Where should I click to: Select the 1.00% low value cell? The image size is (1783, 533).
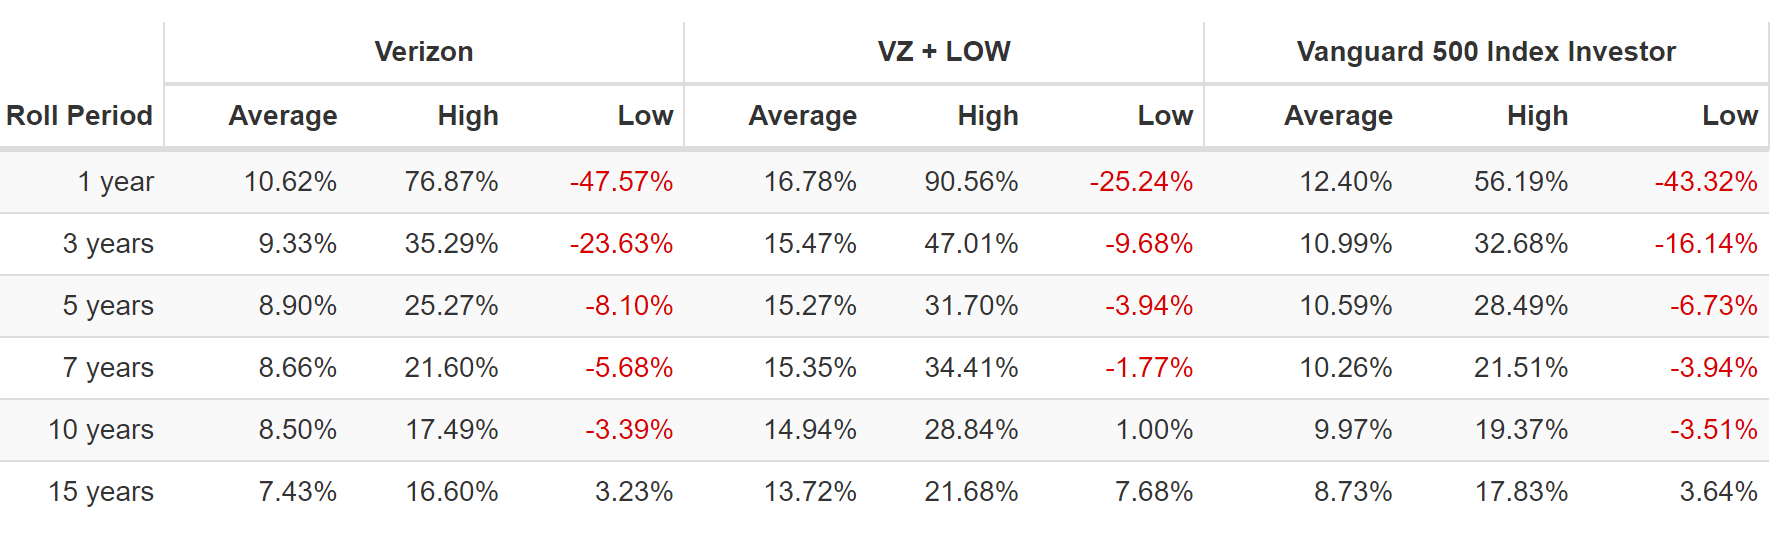(x=1154, y=430)
